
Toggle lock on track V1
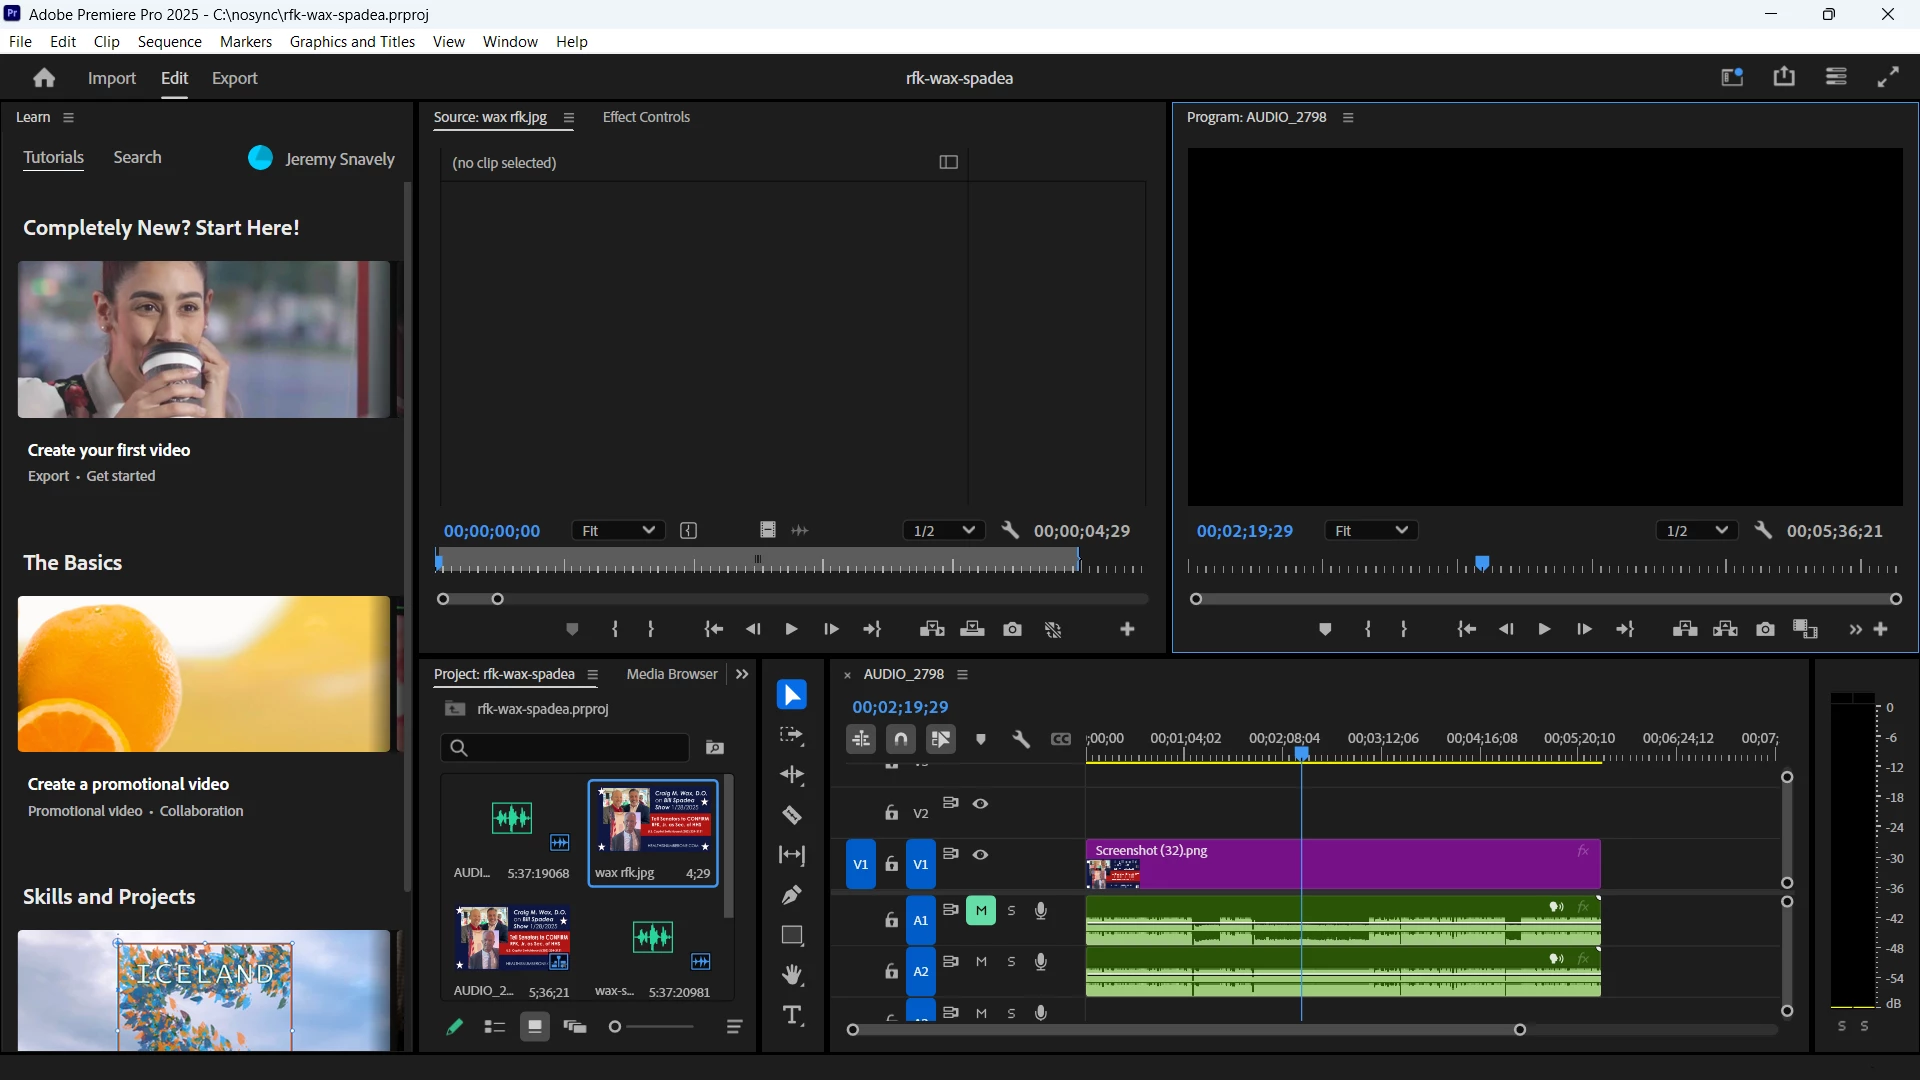pyautogui.click(x=891, y=865)
